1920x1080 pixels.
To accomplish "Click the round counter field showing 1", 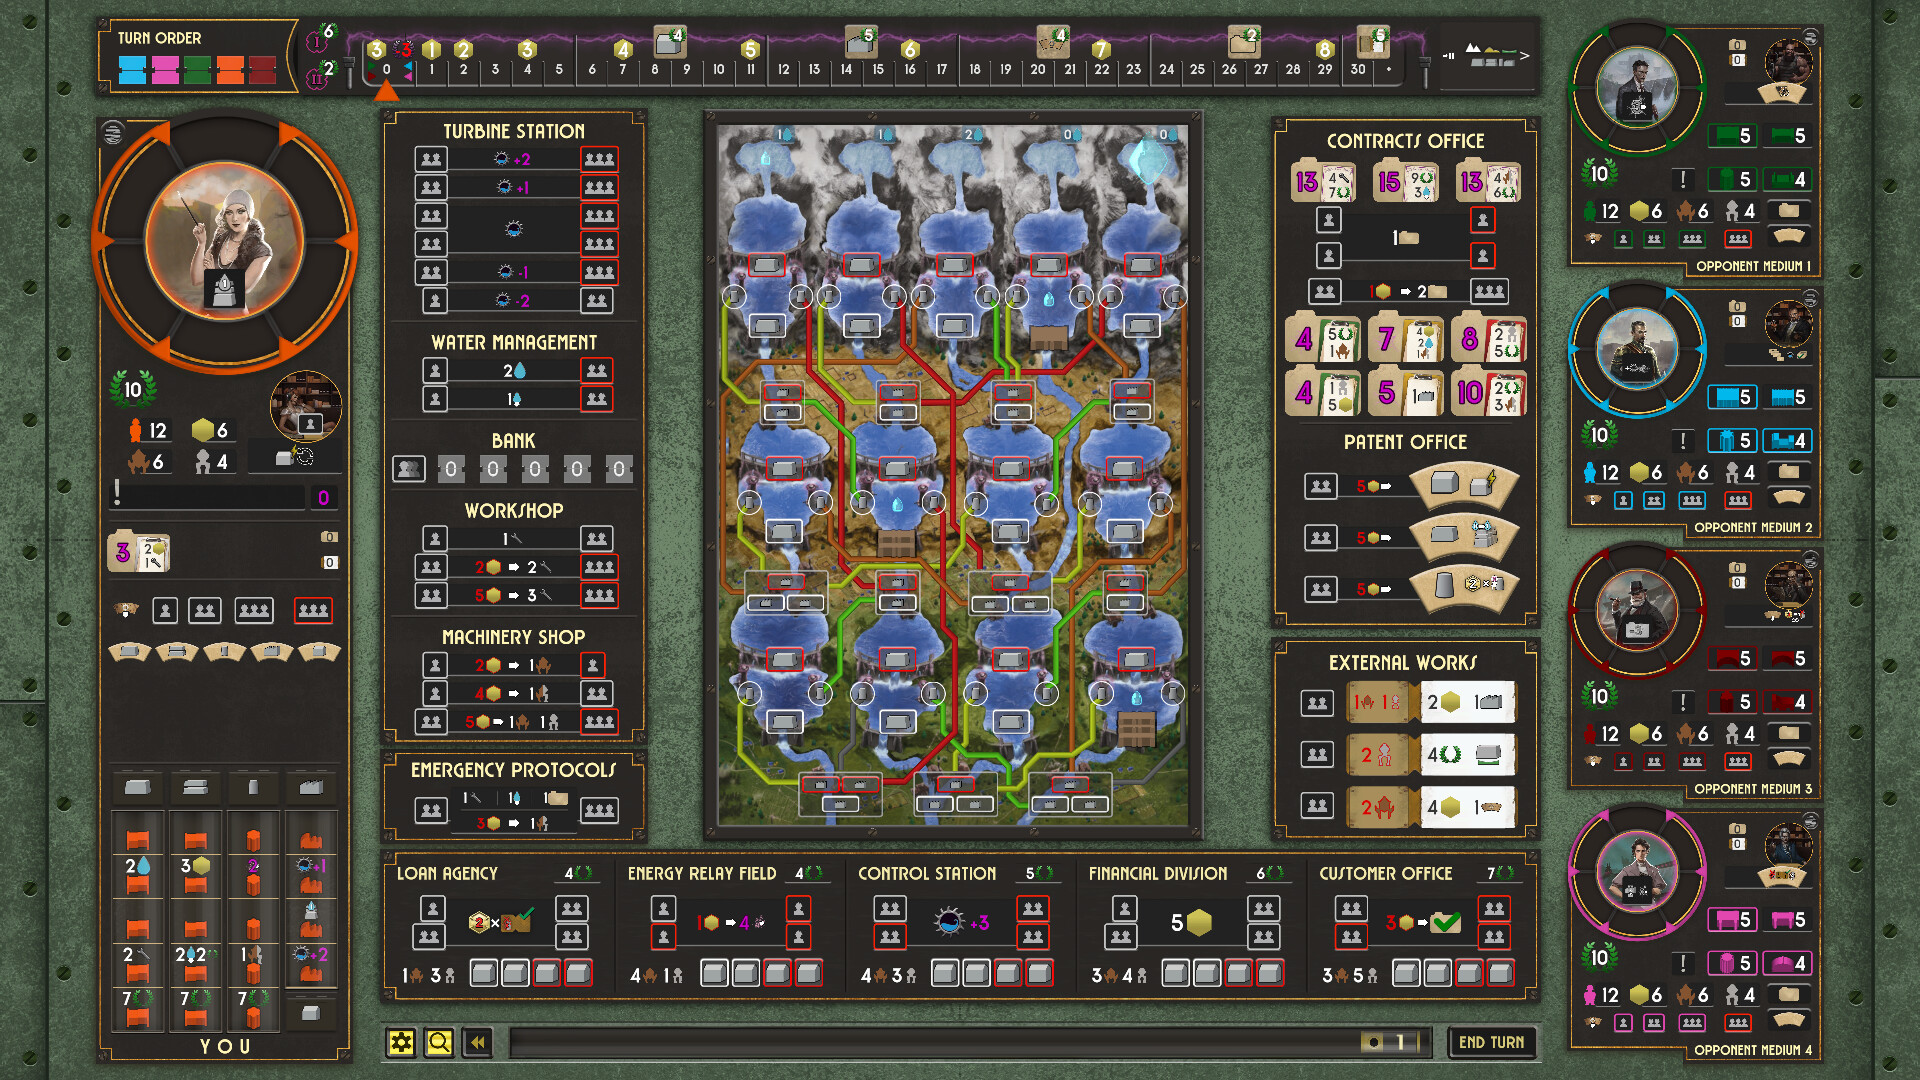I will [1392, 1040].
